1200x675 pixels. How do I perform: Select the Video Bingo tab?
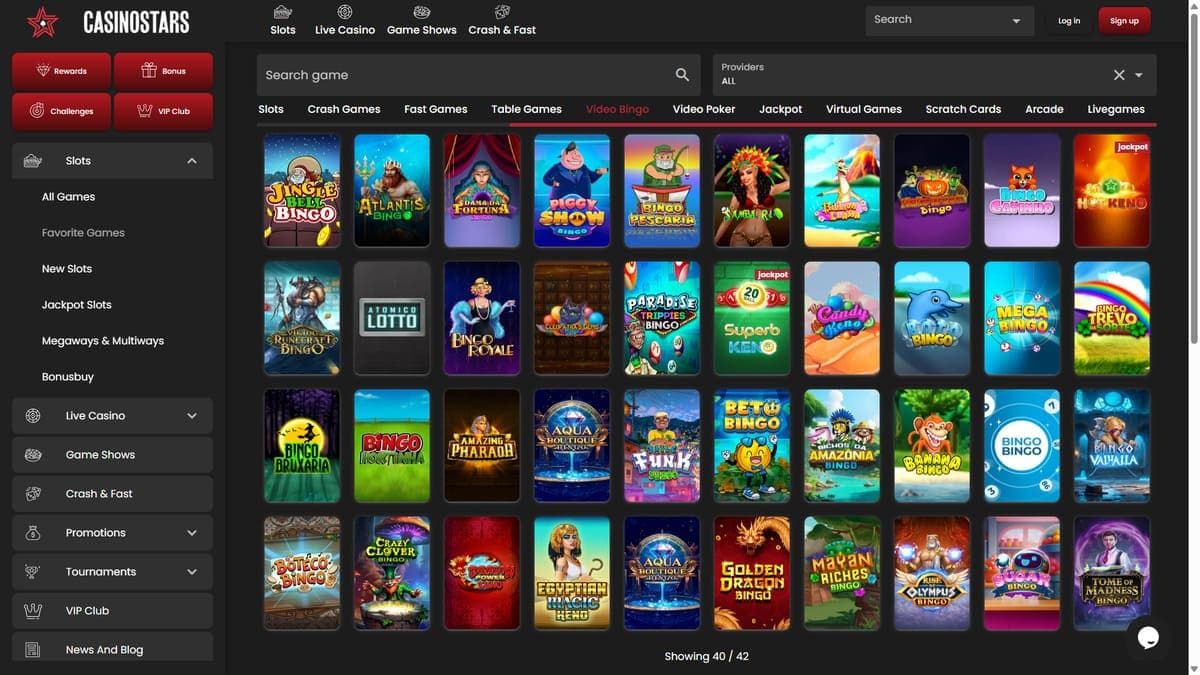coord(617,109)
